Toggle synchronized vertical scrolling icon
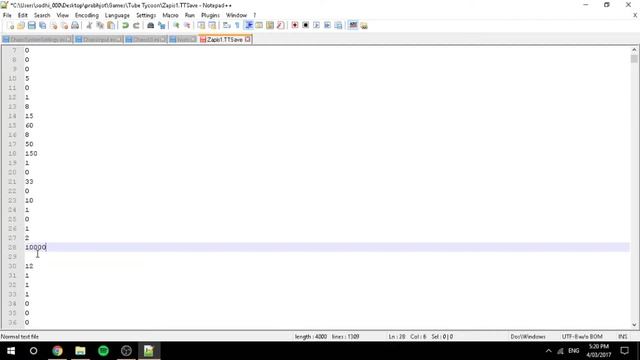The height and width of the screenshot is (360, 640). (201, 26)
